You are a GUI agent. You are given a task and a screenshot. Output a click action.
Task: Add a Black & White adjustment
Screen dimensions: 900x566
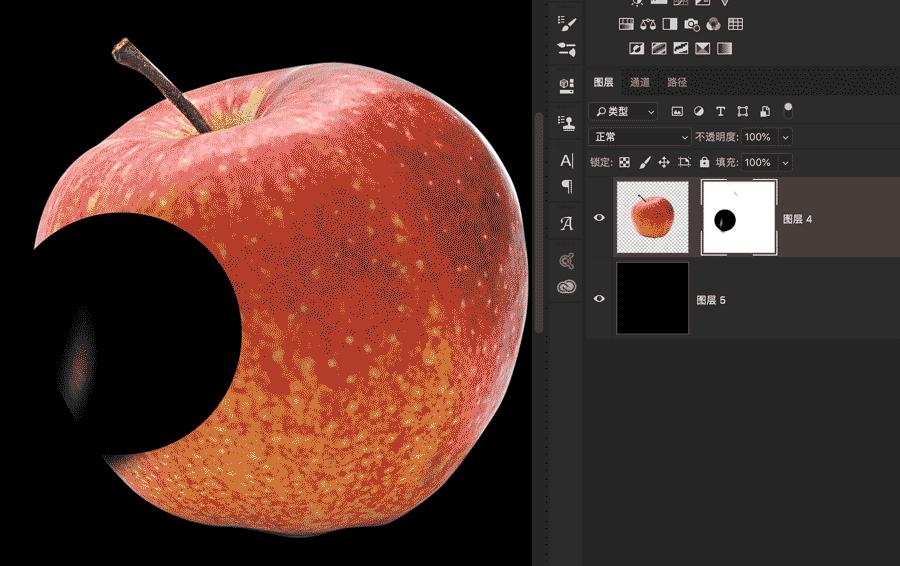[670, 24]
